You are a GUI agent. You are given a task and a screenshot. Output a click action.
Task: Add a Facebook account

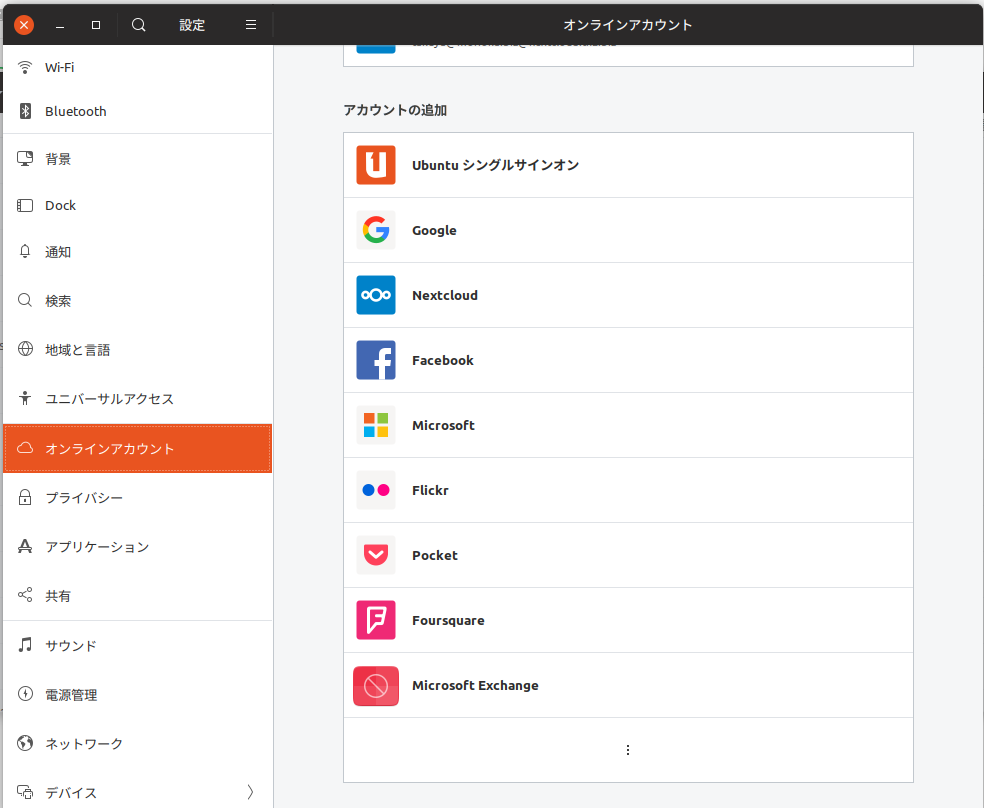[x=628, y=360]
